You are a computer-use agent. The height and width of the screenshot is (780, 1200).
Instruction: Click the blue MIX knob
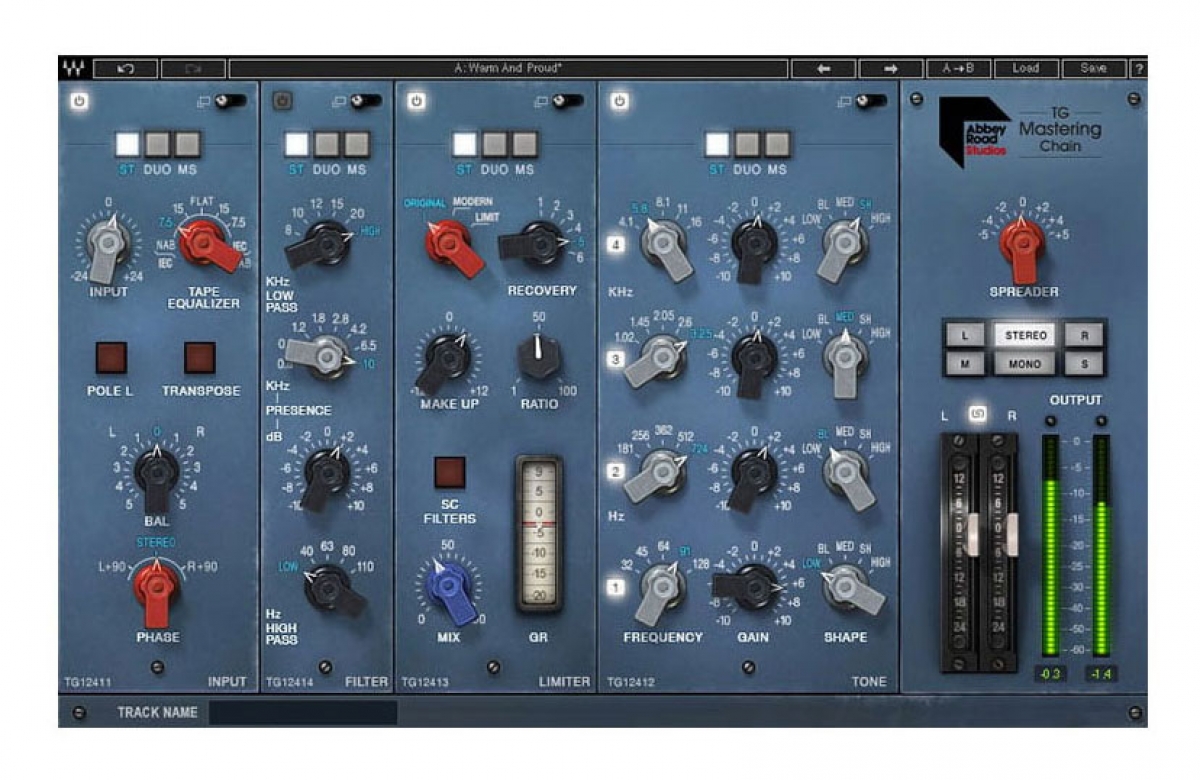(x=448, y=588)
